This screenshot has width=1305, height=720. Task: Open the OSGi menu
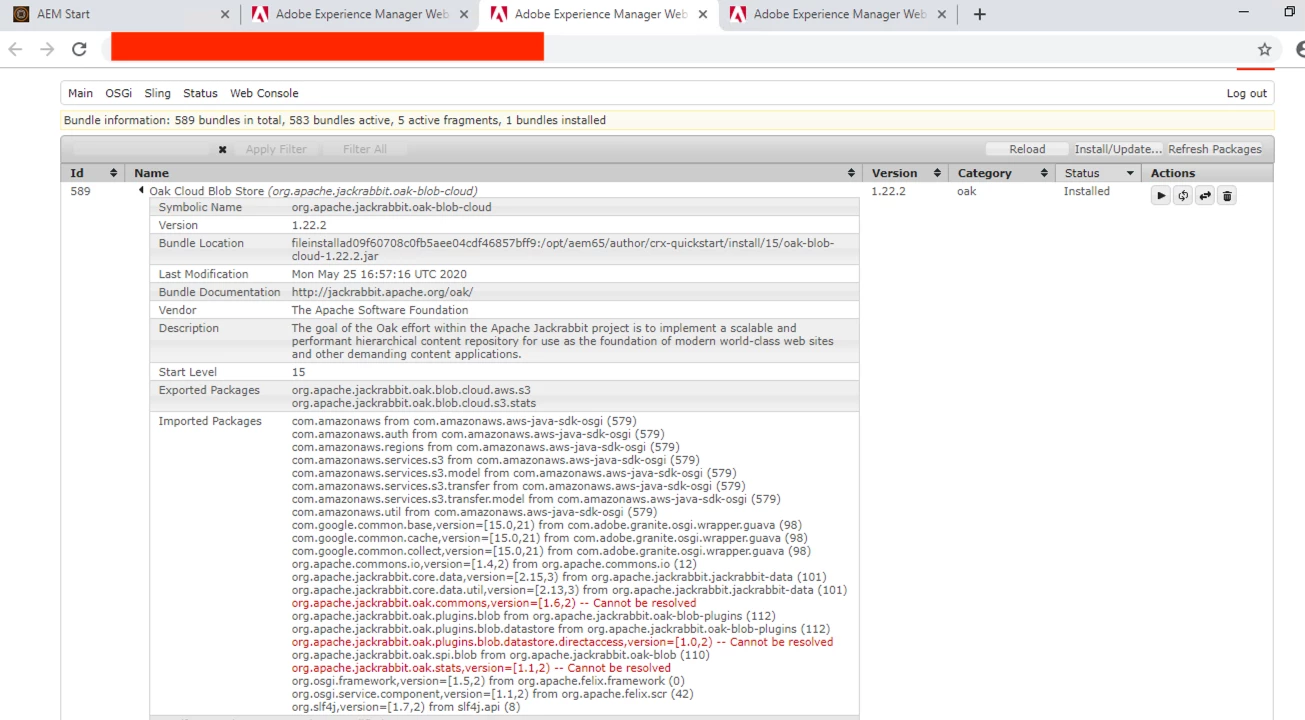click(x=118, y=93)
